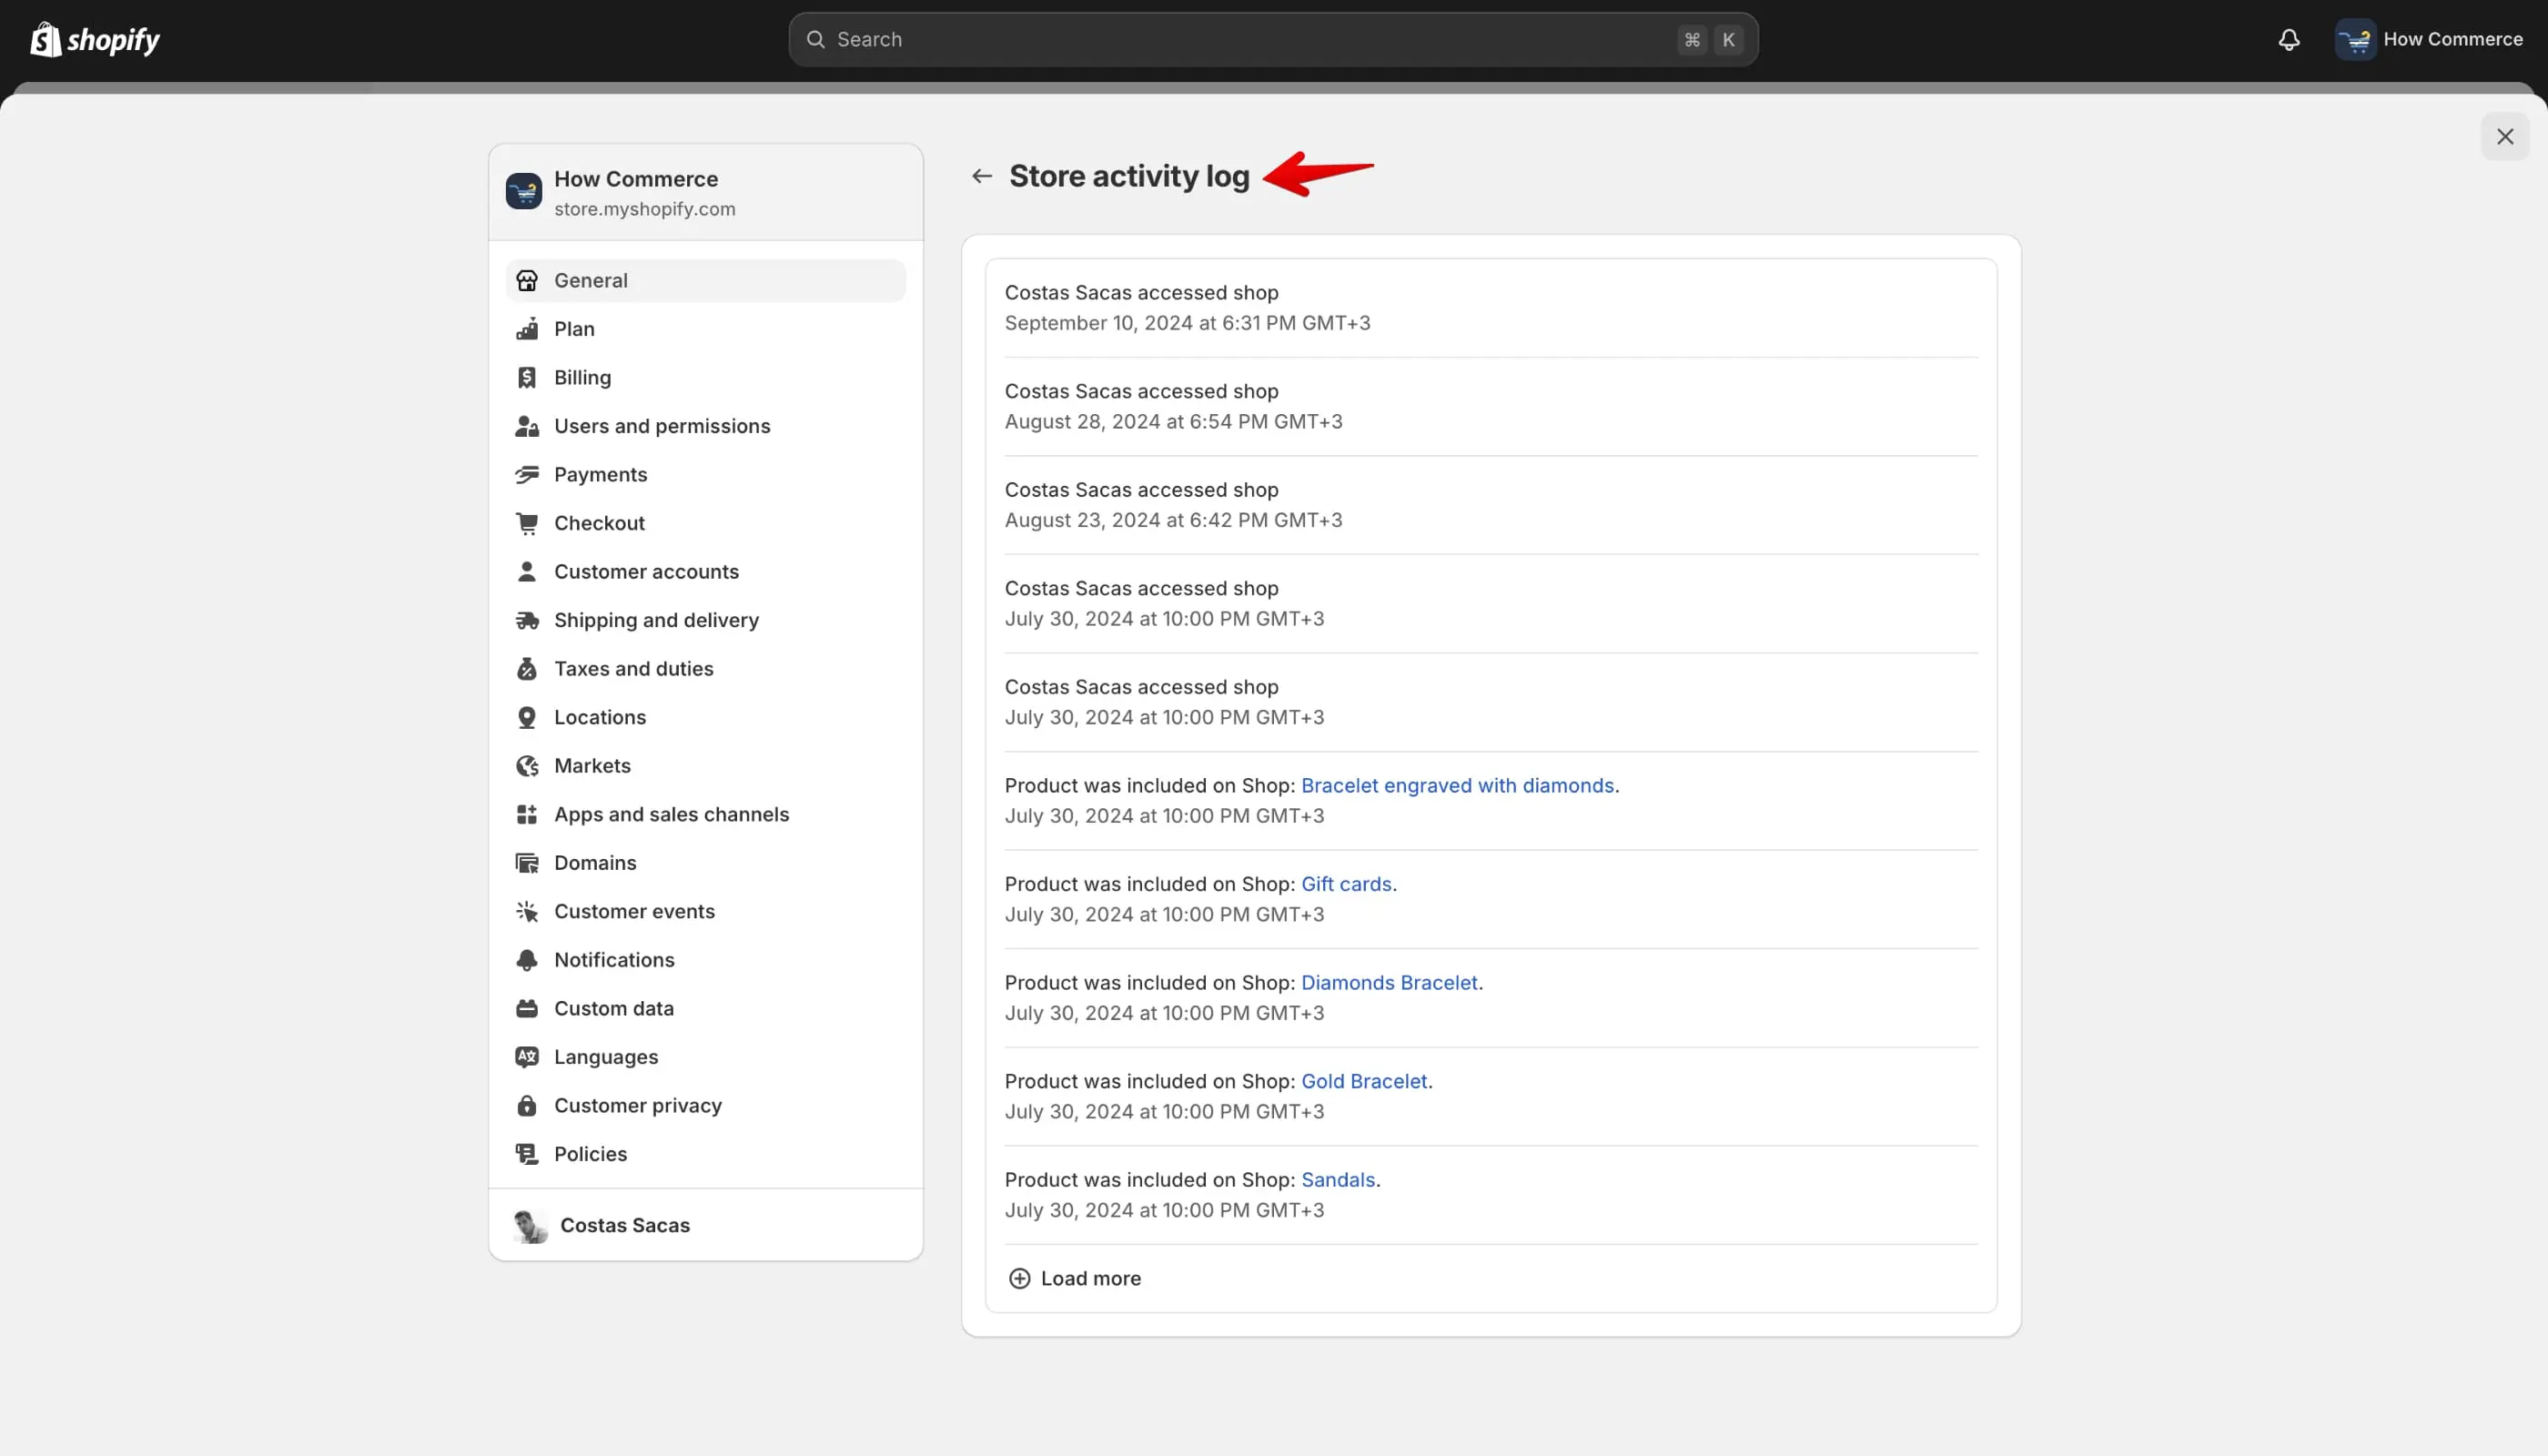This screenshot has width=2548, height=1456.
Task: Open Costas Sacas account at sidebar bottom
Action: 706,1225
